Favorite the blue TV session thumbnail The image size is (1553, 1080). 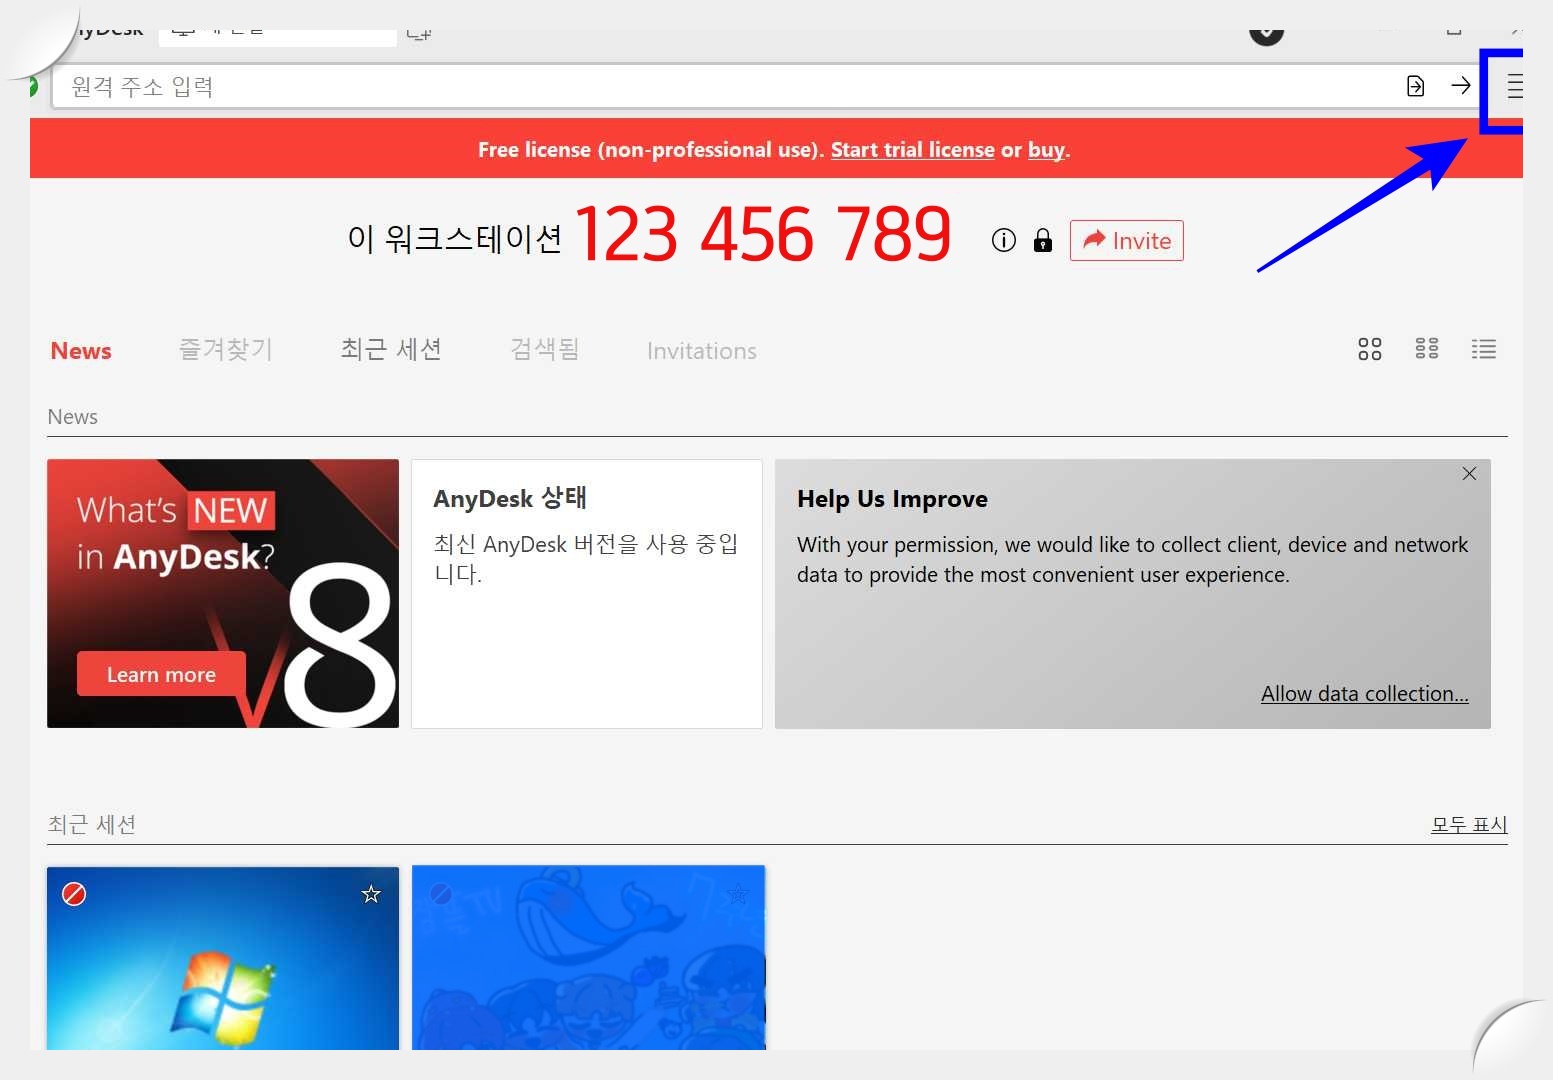click(737, 894)
